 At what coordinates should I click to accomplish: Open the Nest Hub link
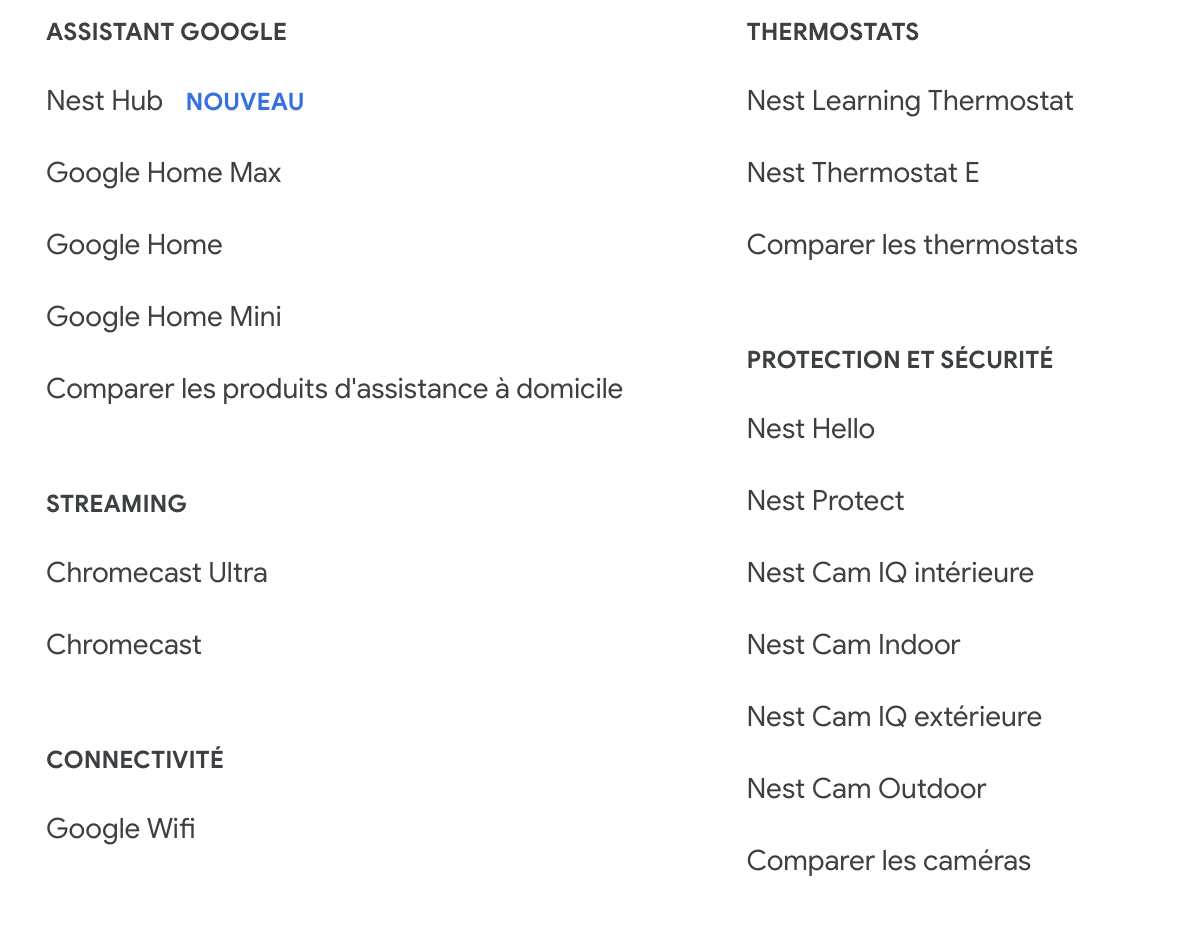104,101
